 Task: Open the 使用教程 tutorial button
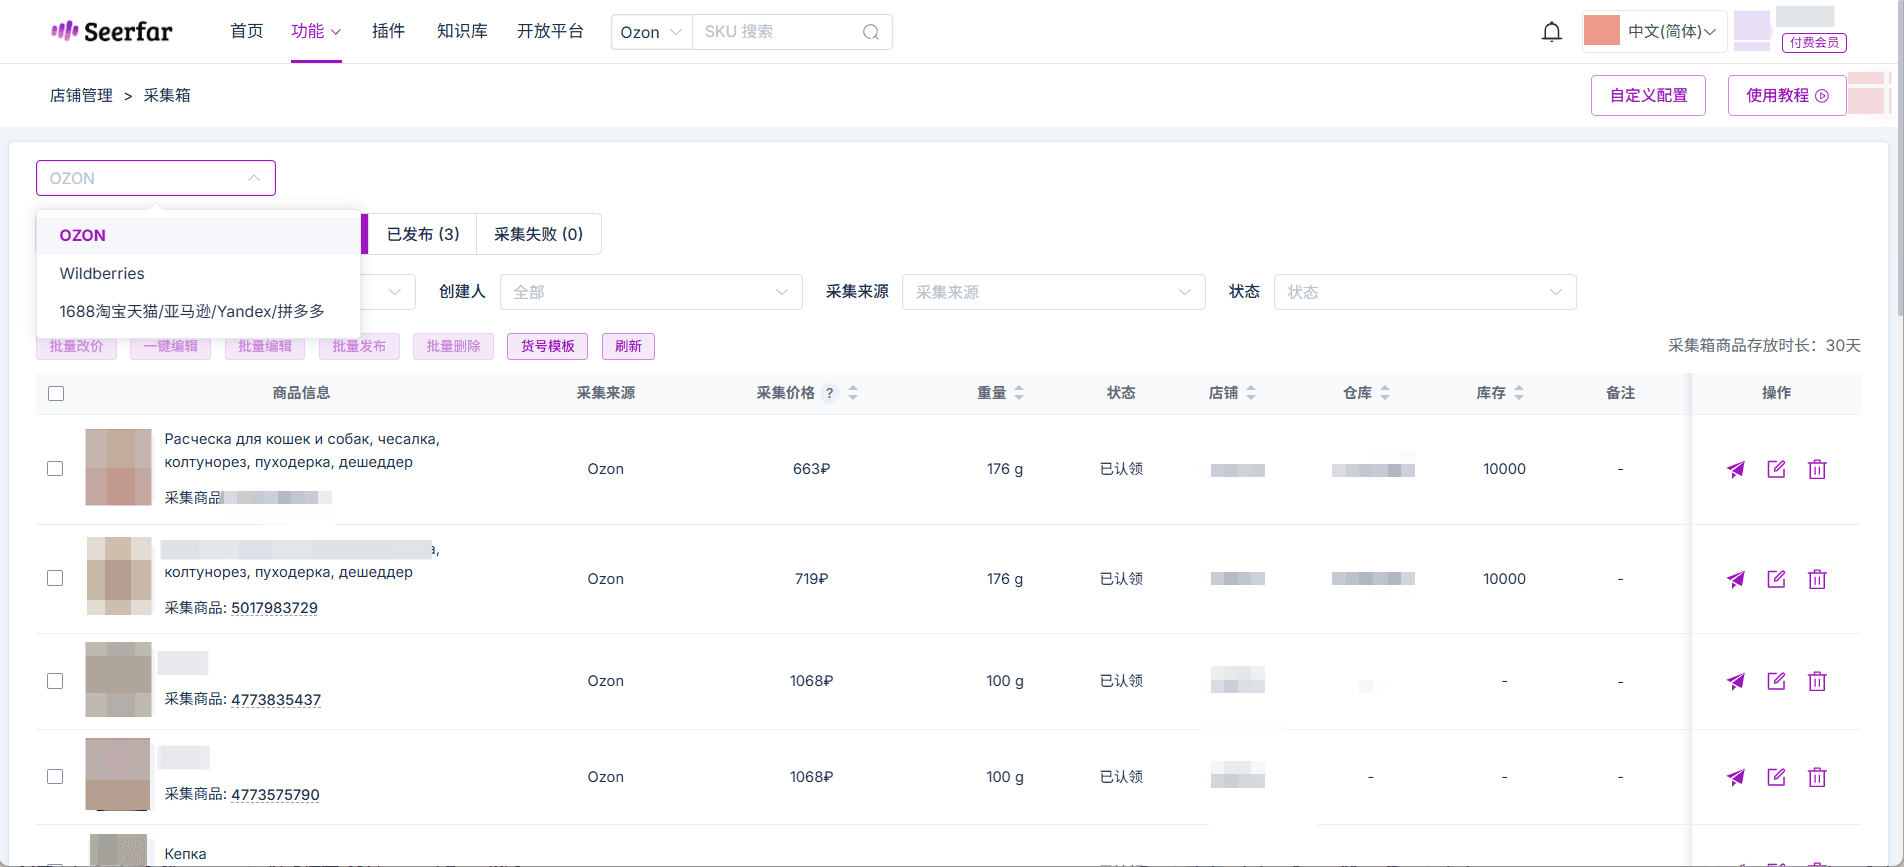coord(1787,96)
